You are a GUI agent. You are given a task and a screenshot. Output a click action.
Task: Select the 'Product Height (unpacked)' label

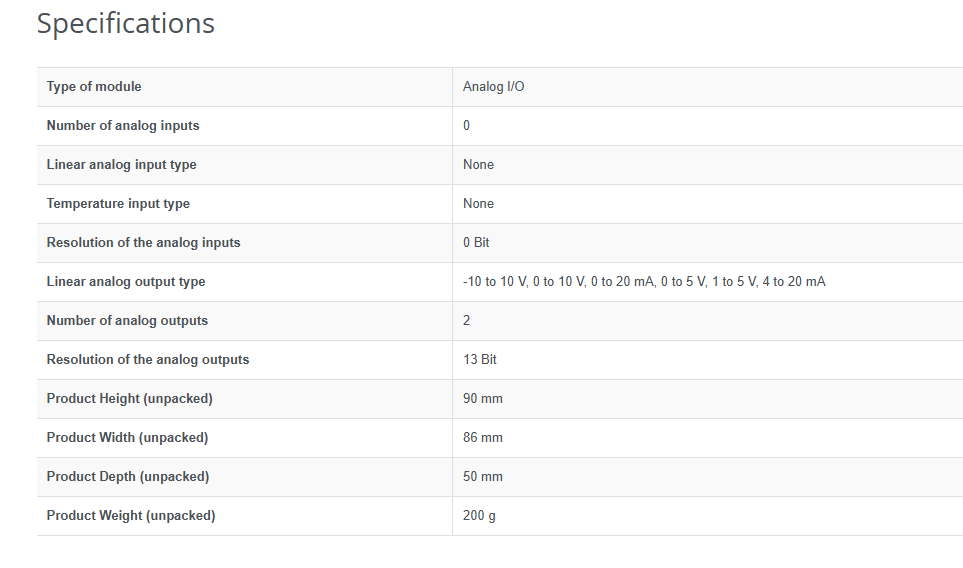point(129,399)
